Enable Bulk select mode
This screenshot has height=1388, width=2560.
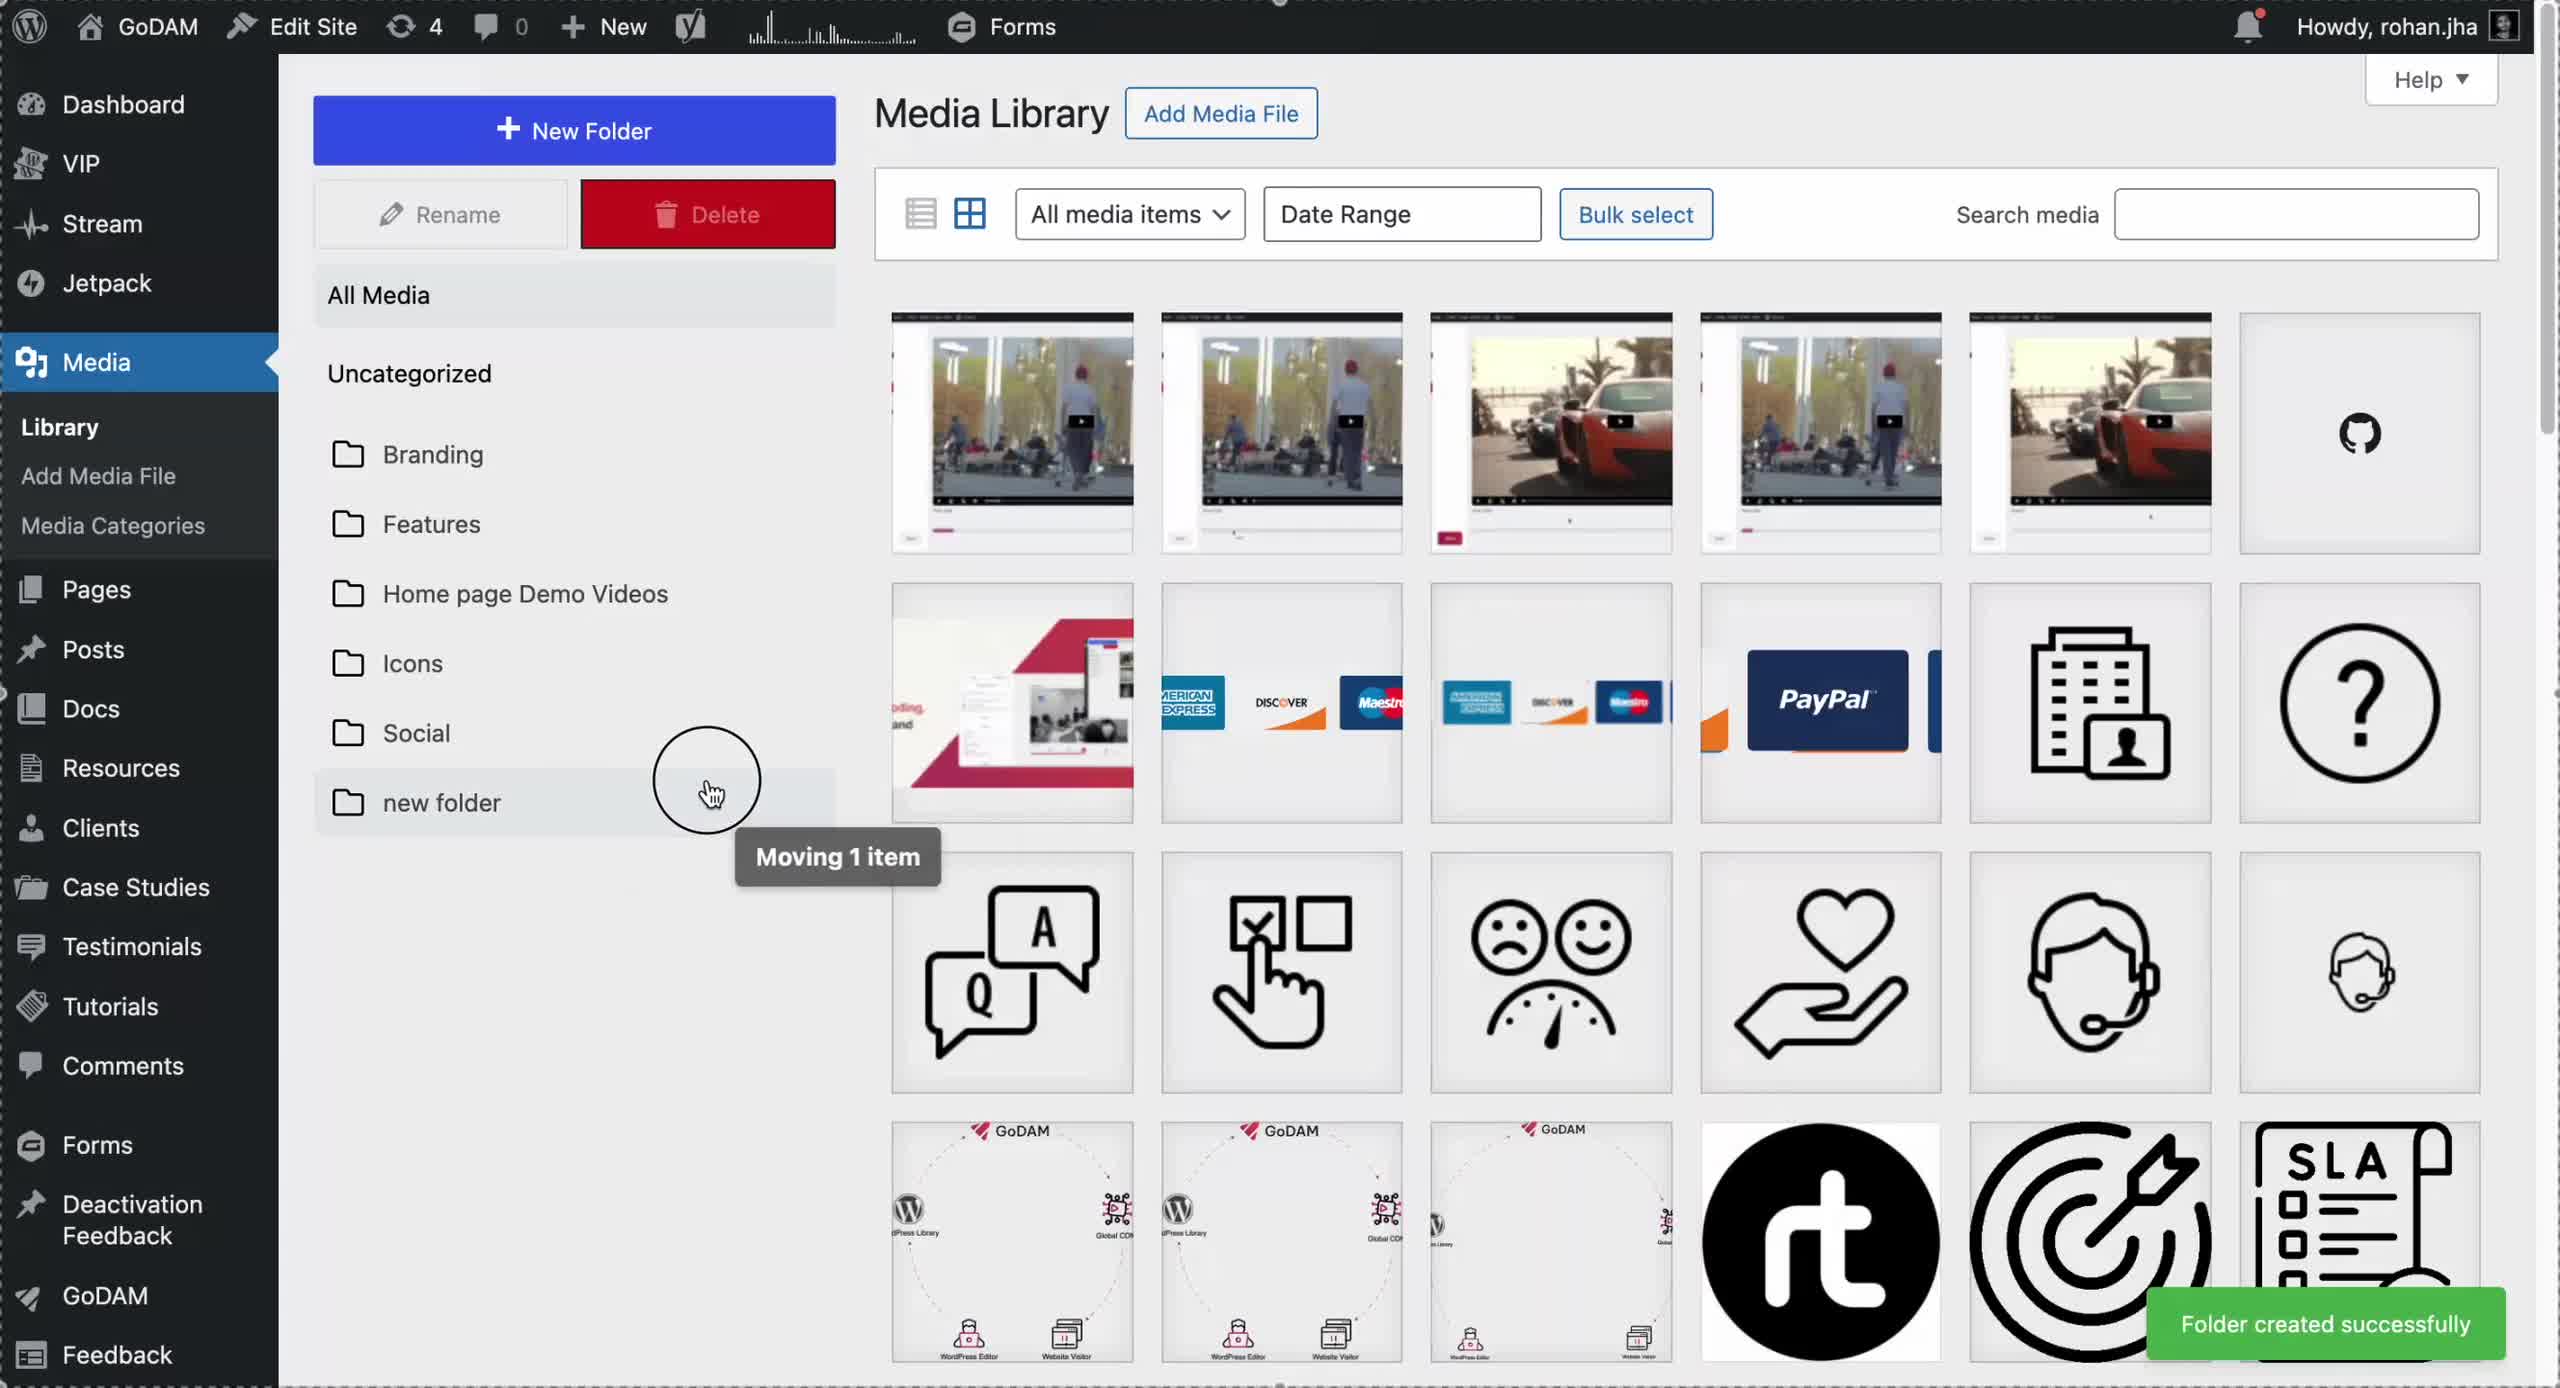point(1635,214)
